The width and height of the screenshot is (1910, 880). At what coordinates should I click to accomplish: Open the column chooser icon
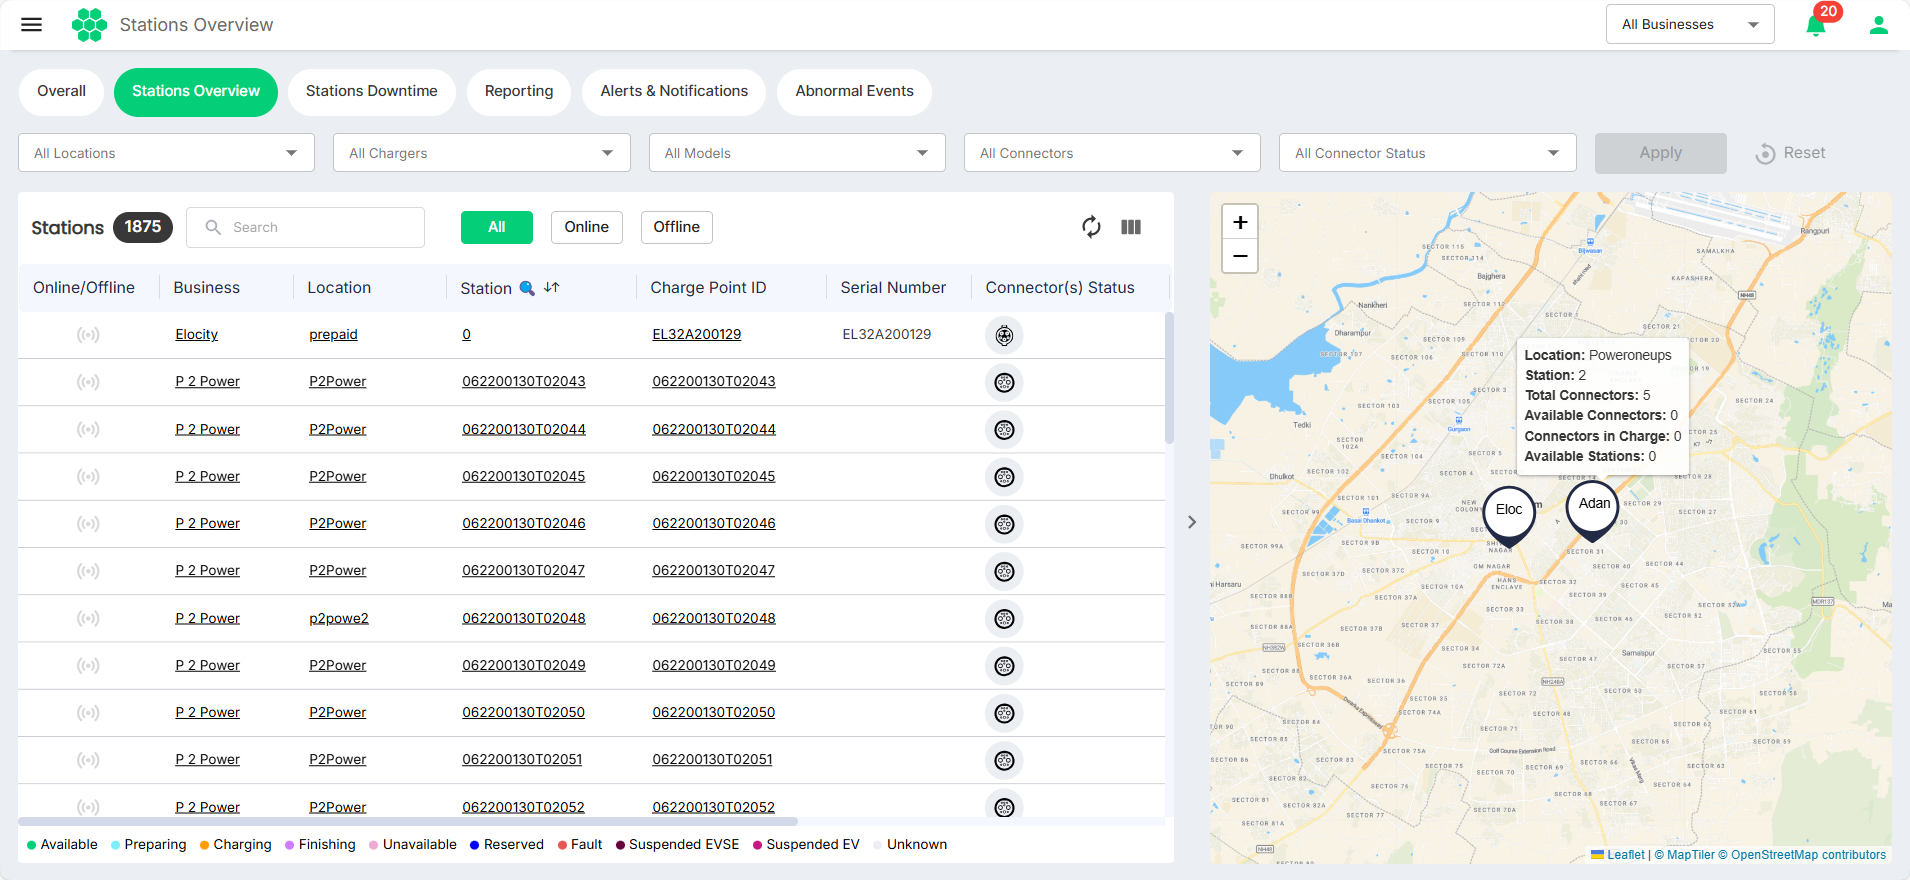click(x=1131, y=227)
